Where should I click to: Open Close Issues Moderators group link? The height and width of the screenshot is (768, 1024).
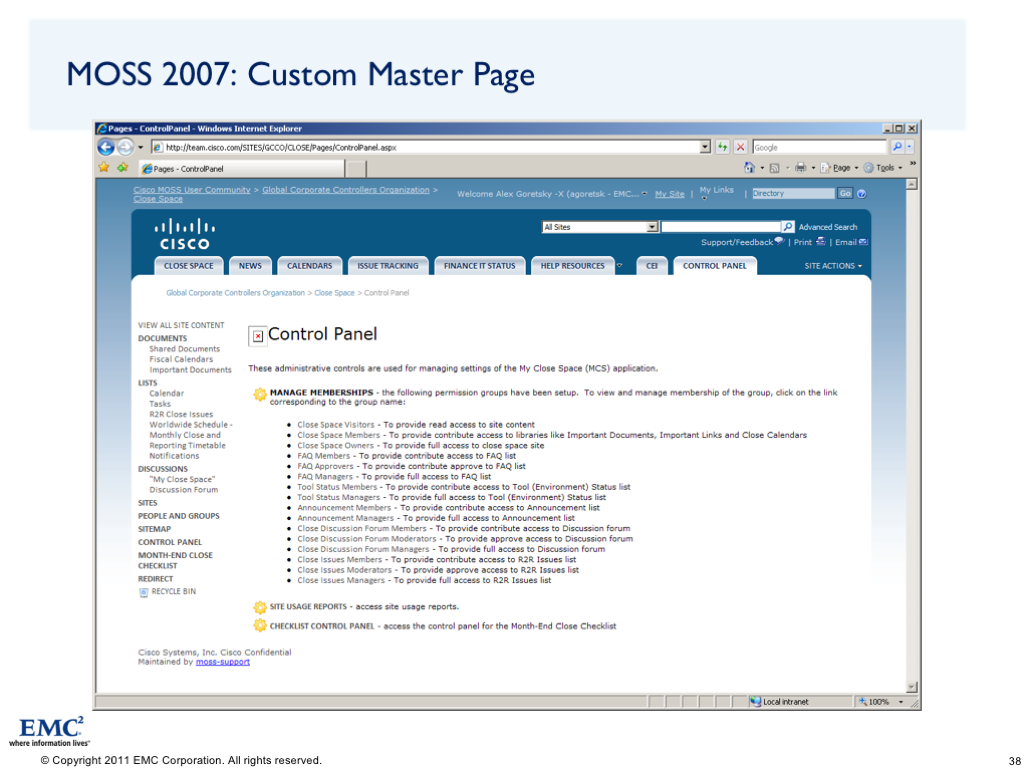(344, 570)
